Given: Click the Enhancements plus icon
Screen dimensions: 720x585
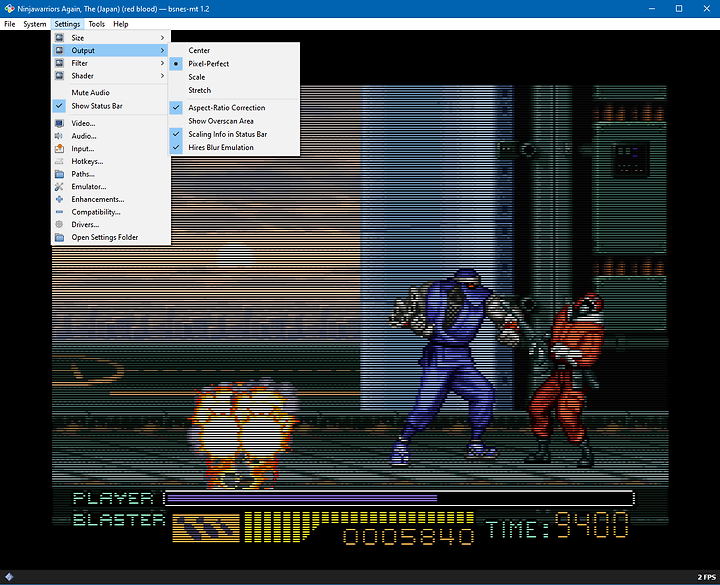Looking at the screenshot, I should 59,199.
